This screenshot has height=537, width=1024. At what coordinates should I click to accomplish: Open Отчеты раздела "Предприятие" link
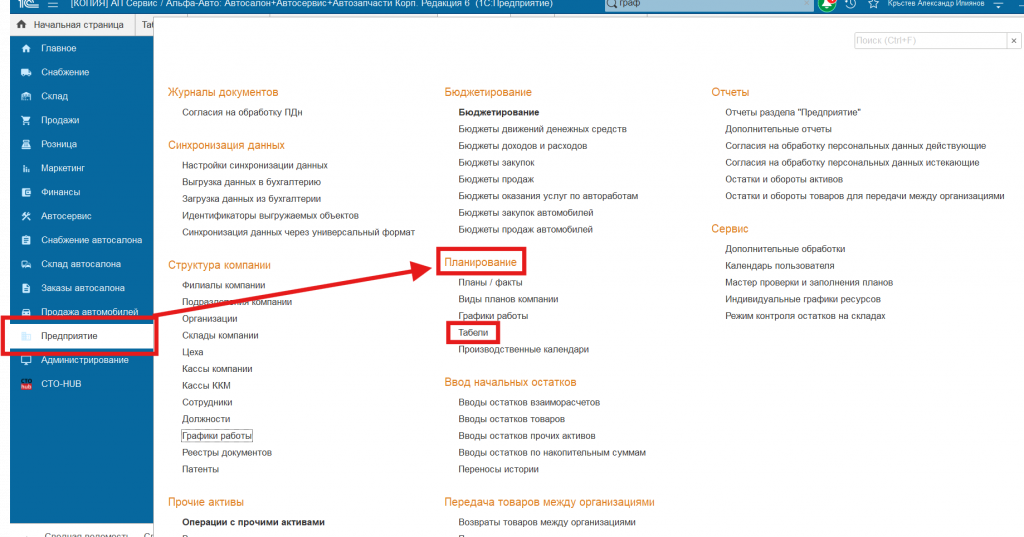coord(792,113)
